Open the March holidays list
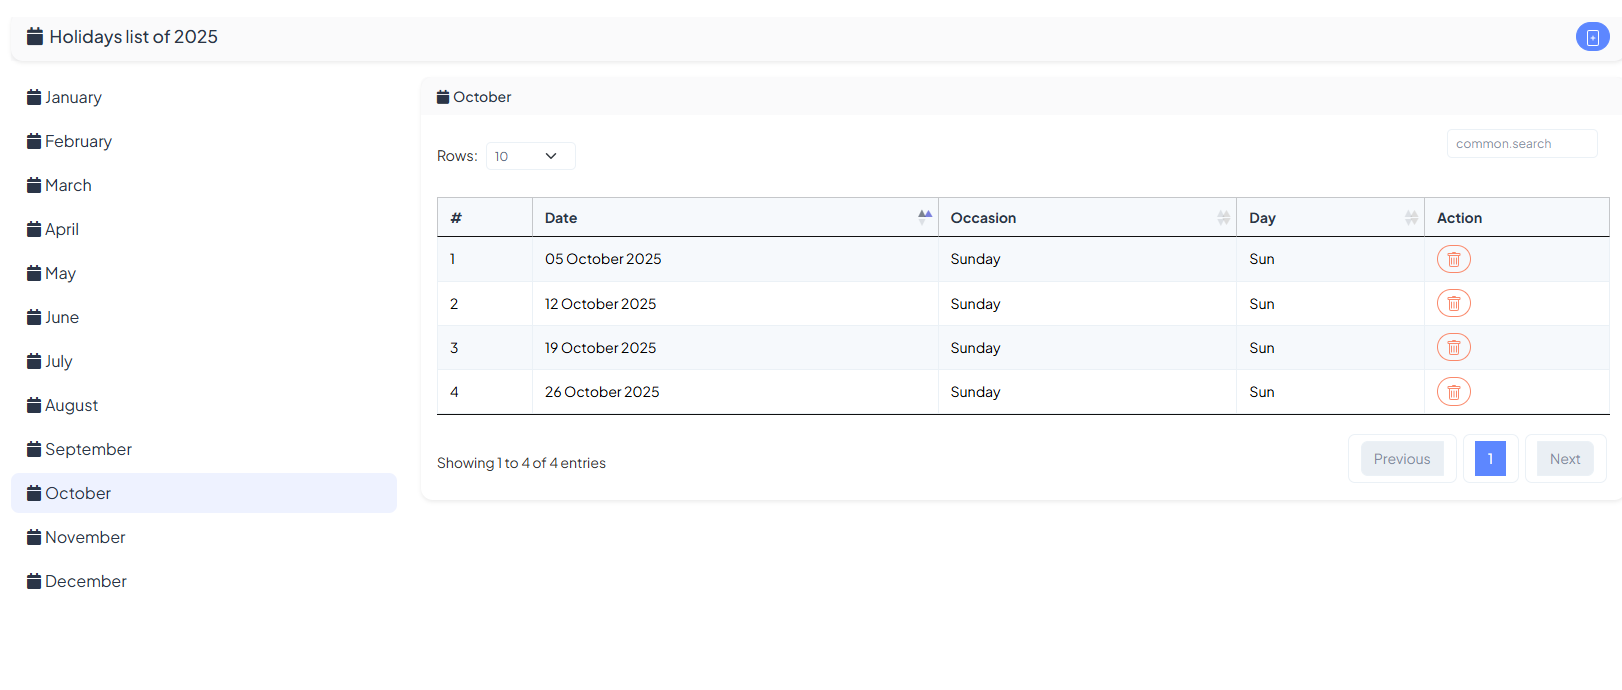Screen dimensions: 1622x690 [x=68, y=186]
